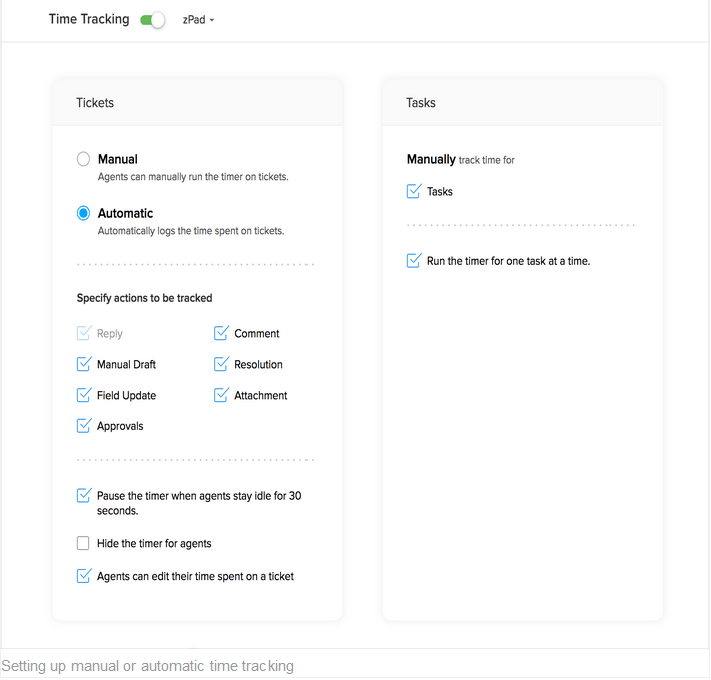Click the Specify actions to be tracked label

click(x=144, y=298)
